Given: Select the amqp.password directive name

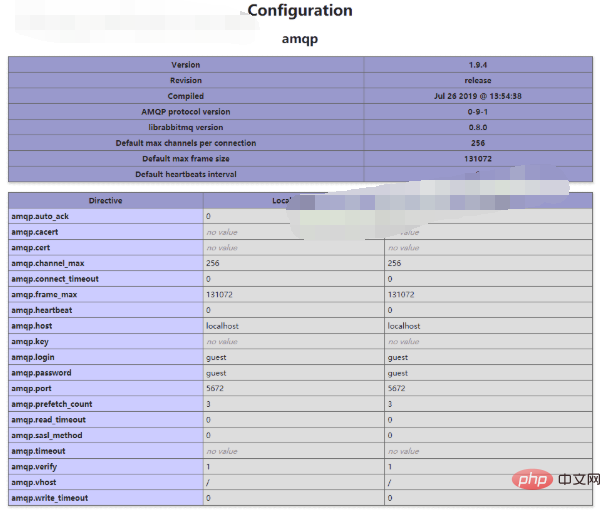Looking at the screenshot, I should [x=41, y=373].
